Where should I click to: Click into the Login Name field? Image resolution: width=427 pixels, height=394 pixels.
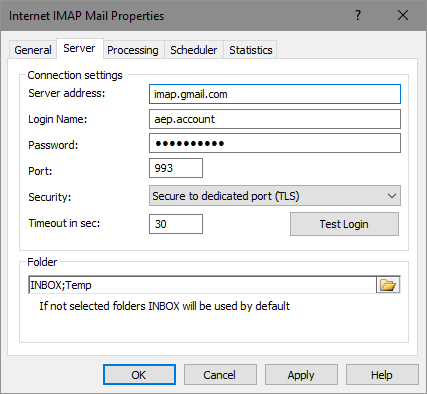[x=275, y=119]
